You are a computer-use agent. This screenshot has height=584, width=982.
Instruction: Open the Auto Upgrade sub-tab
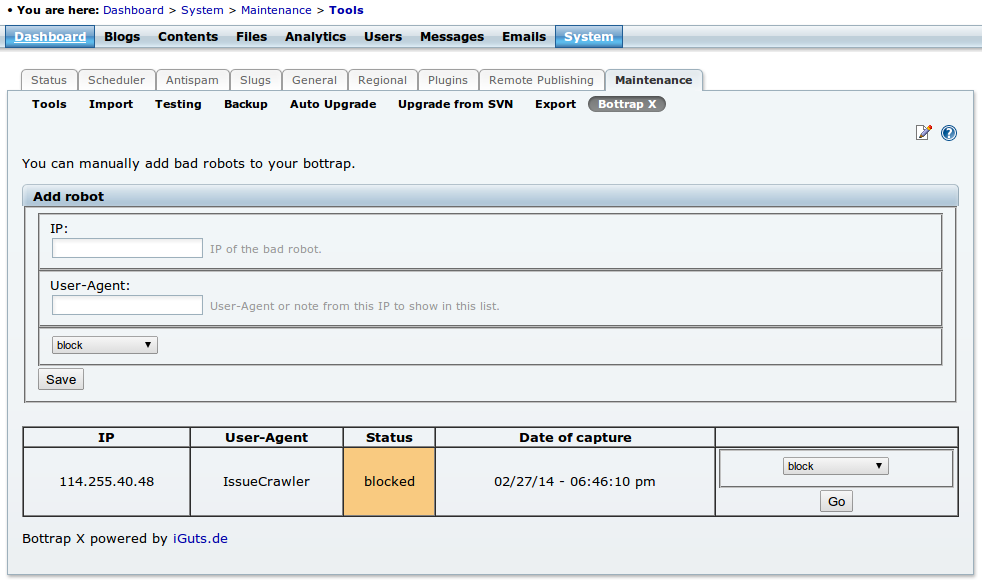tap(333, 105)
